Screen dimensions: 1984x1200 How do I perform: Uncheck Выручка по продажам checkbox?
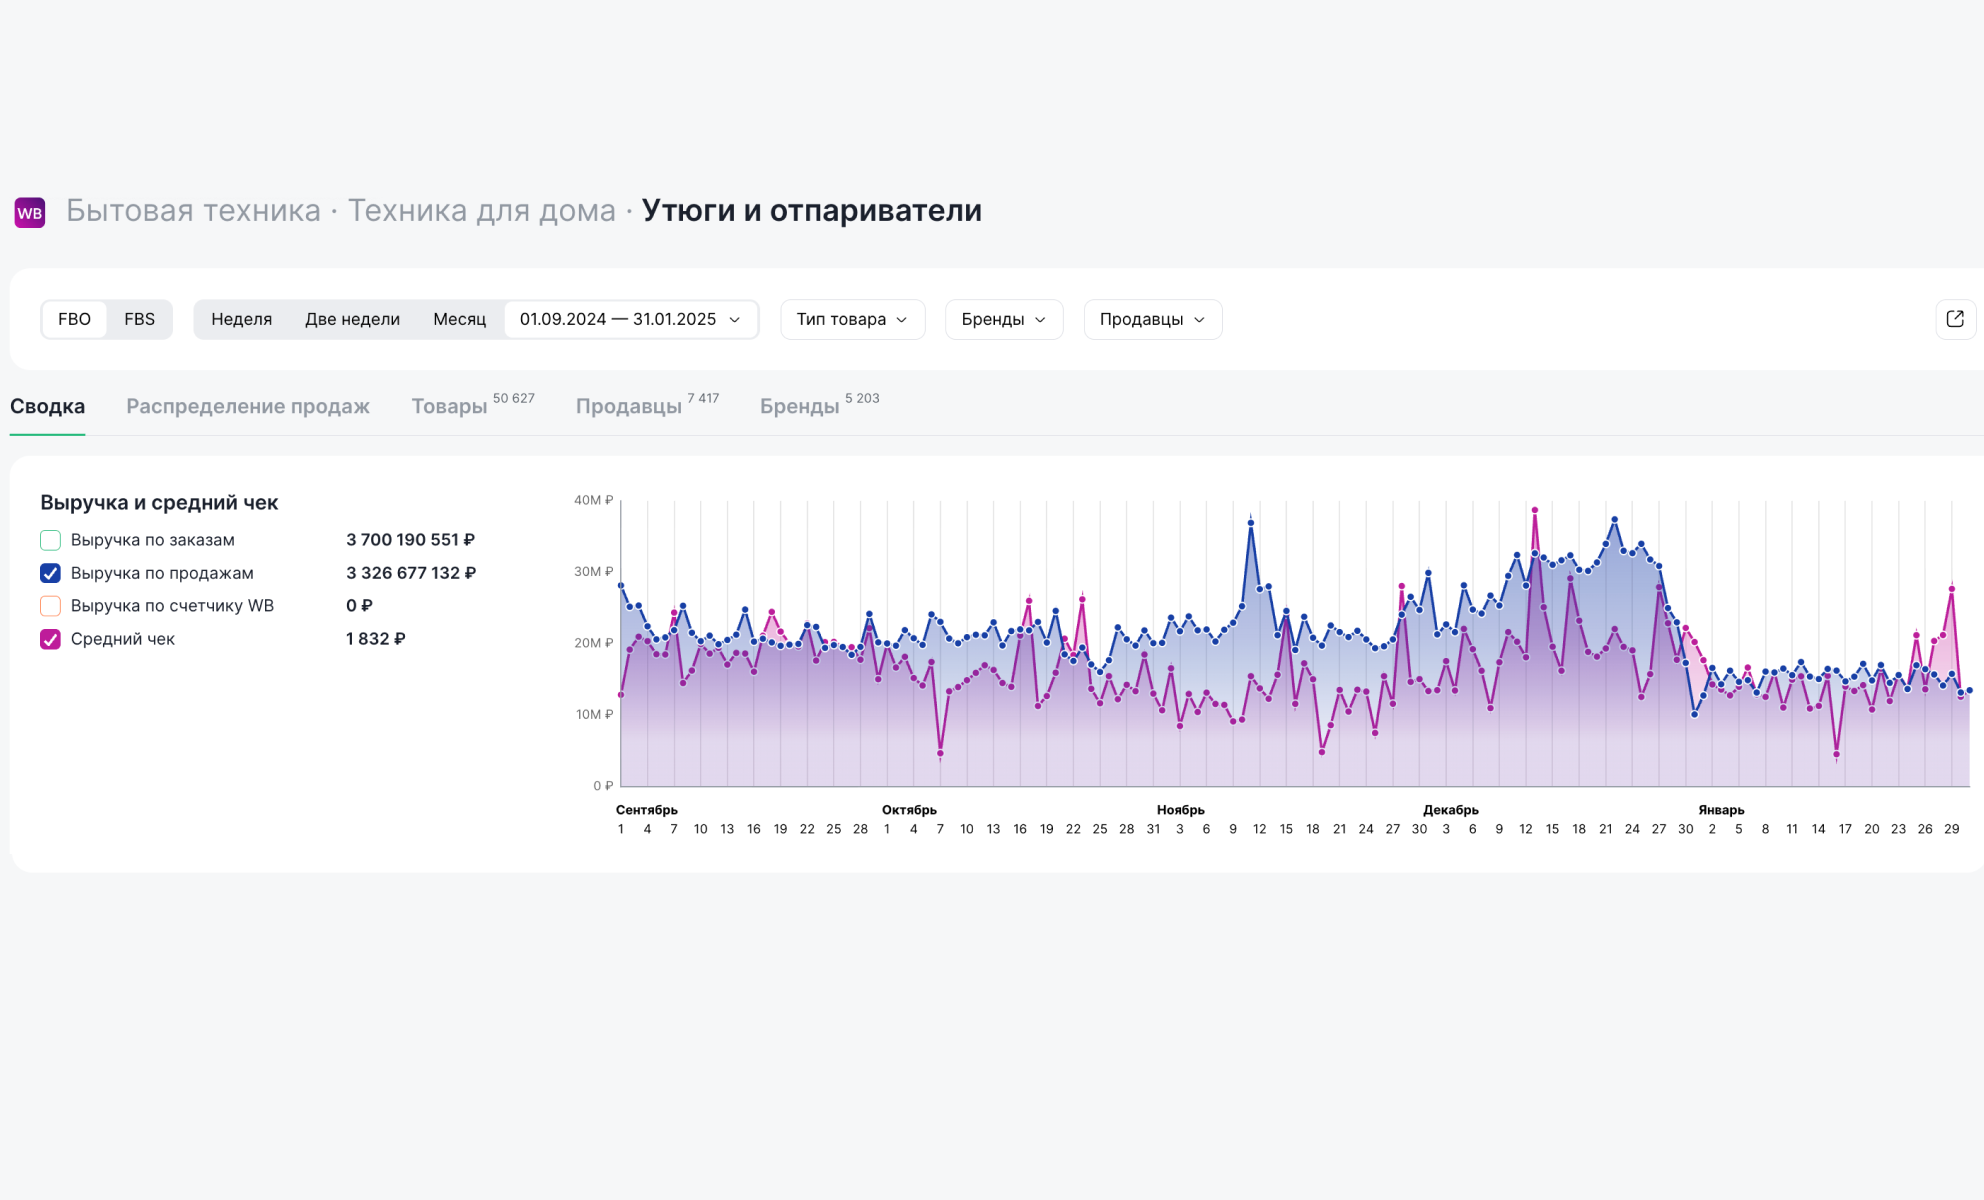click(50, 573)
